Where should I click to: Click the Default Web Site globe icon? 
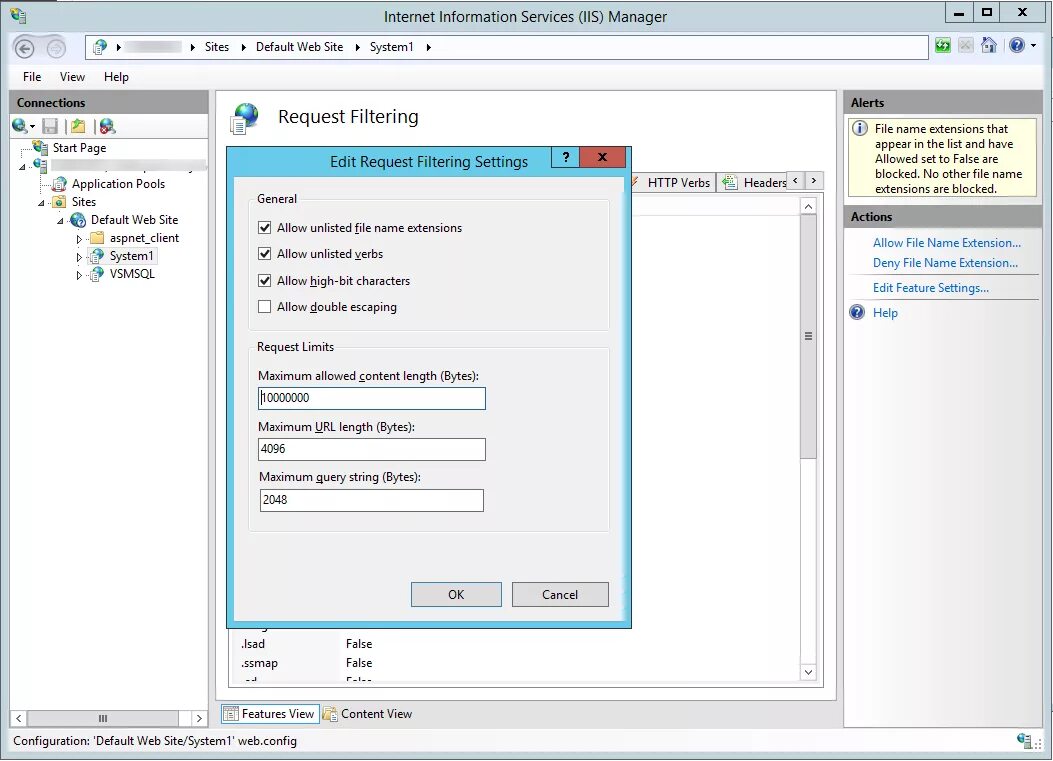pyautogui.click(x=78, y=220)
